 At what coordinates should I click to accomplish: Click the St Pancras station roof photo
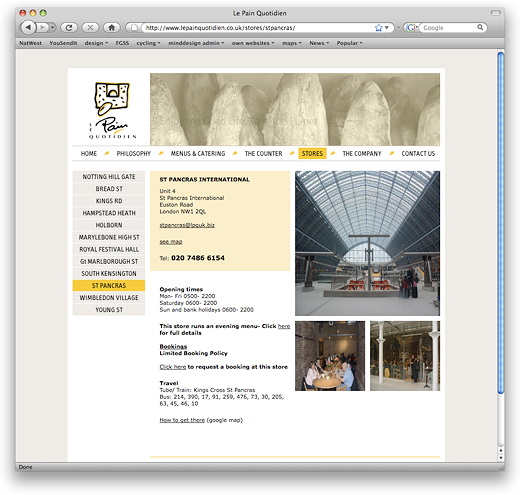(367, 243)
